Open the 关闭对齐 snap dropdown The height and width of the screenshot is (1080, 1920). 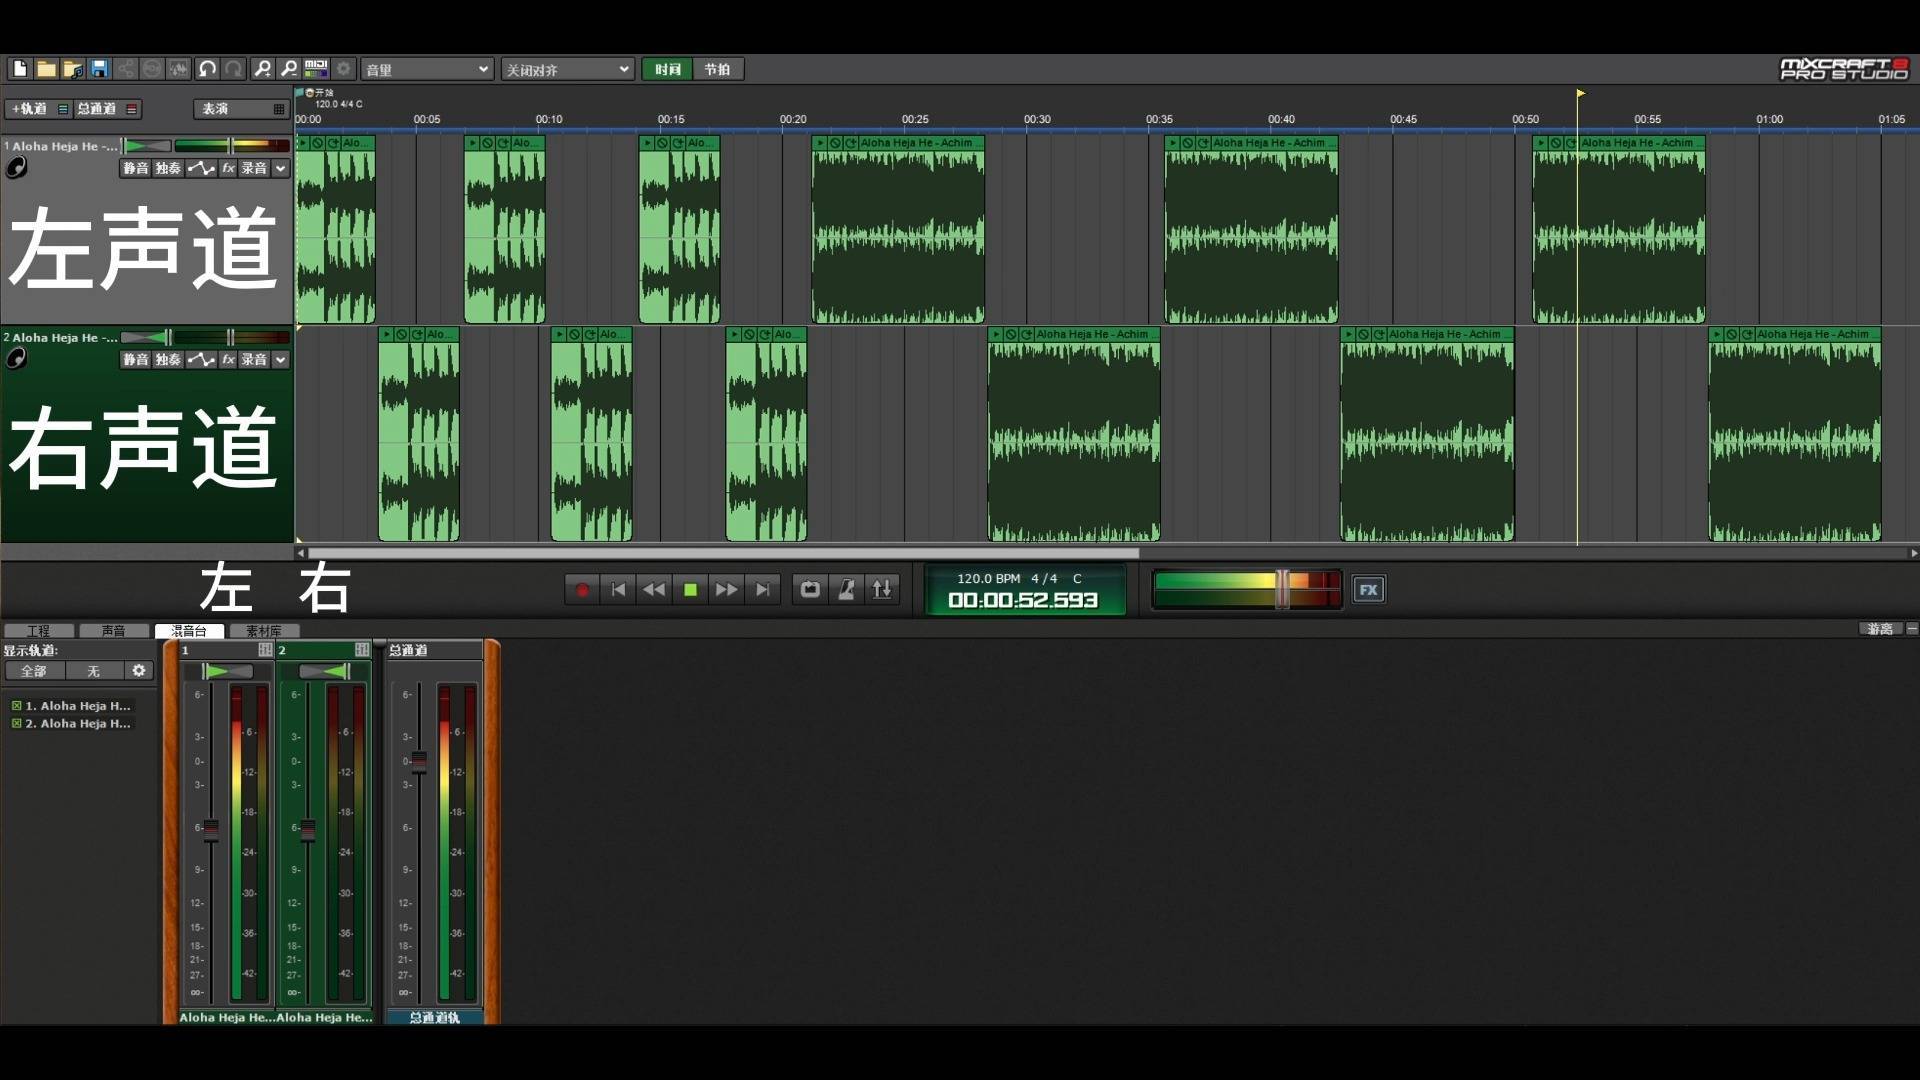567,69
